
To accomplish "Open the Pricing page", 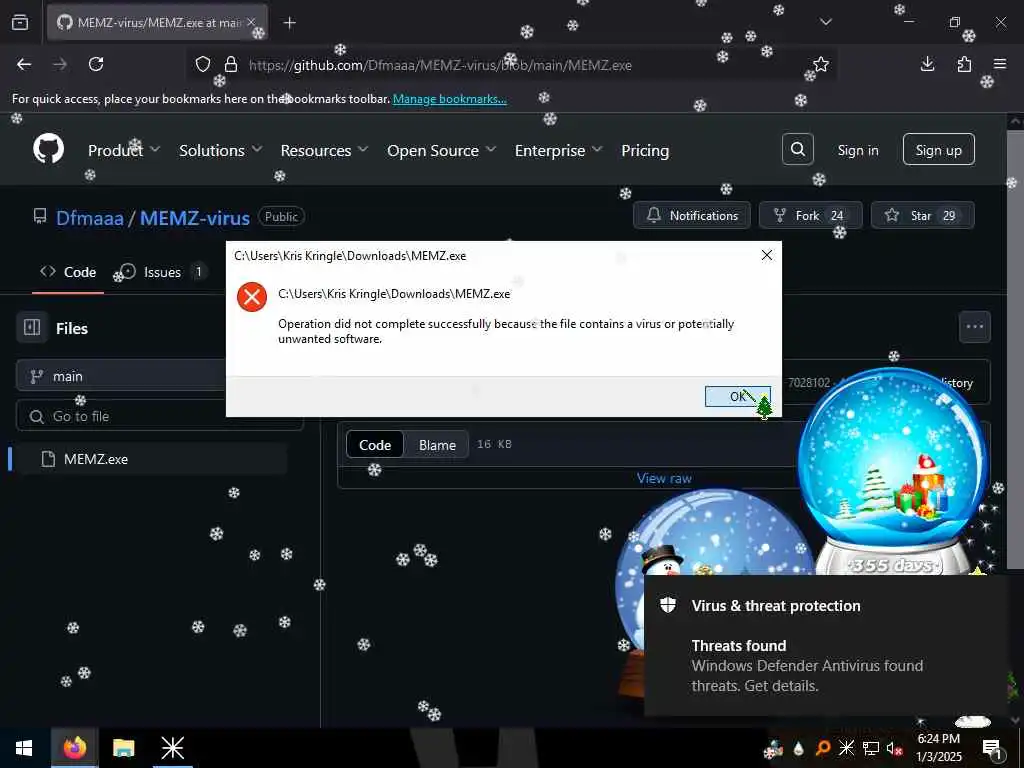I will pyautogui.click(x=645, y=150).
